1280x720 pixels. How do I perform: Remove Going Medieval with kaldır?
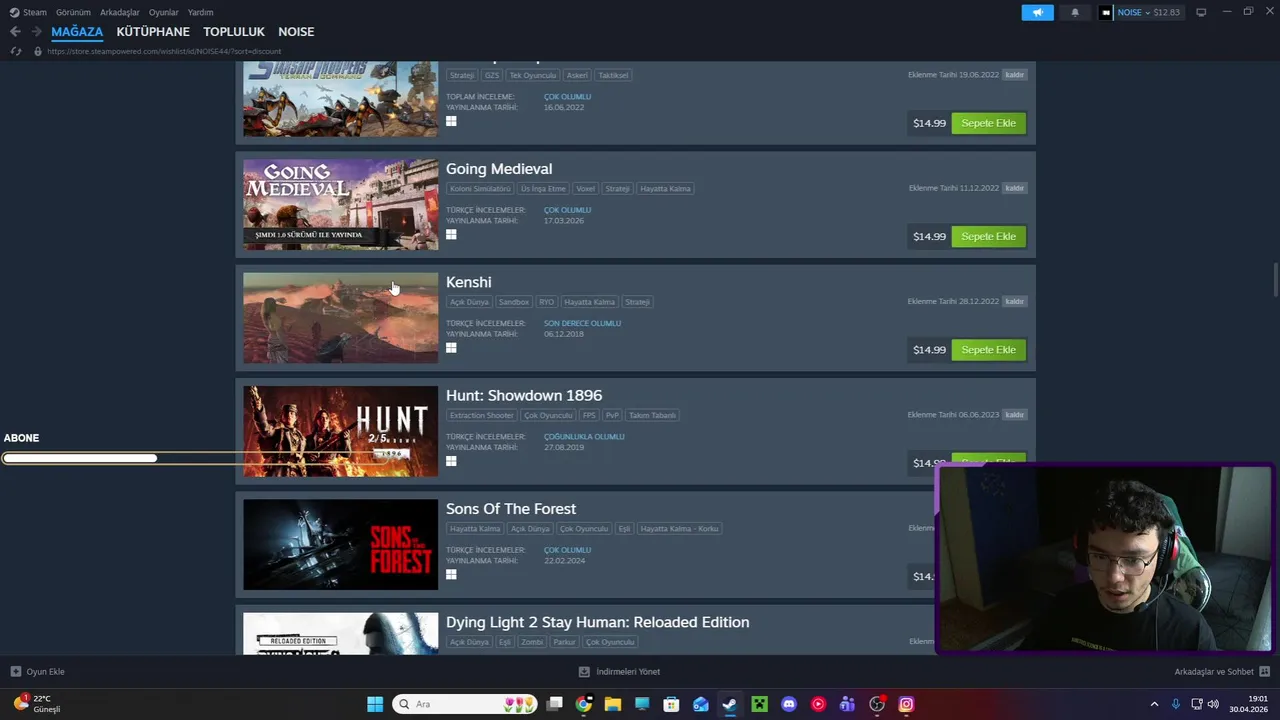(x=1014, y=188)
